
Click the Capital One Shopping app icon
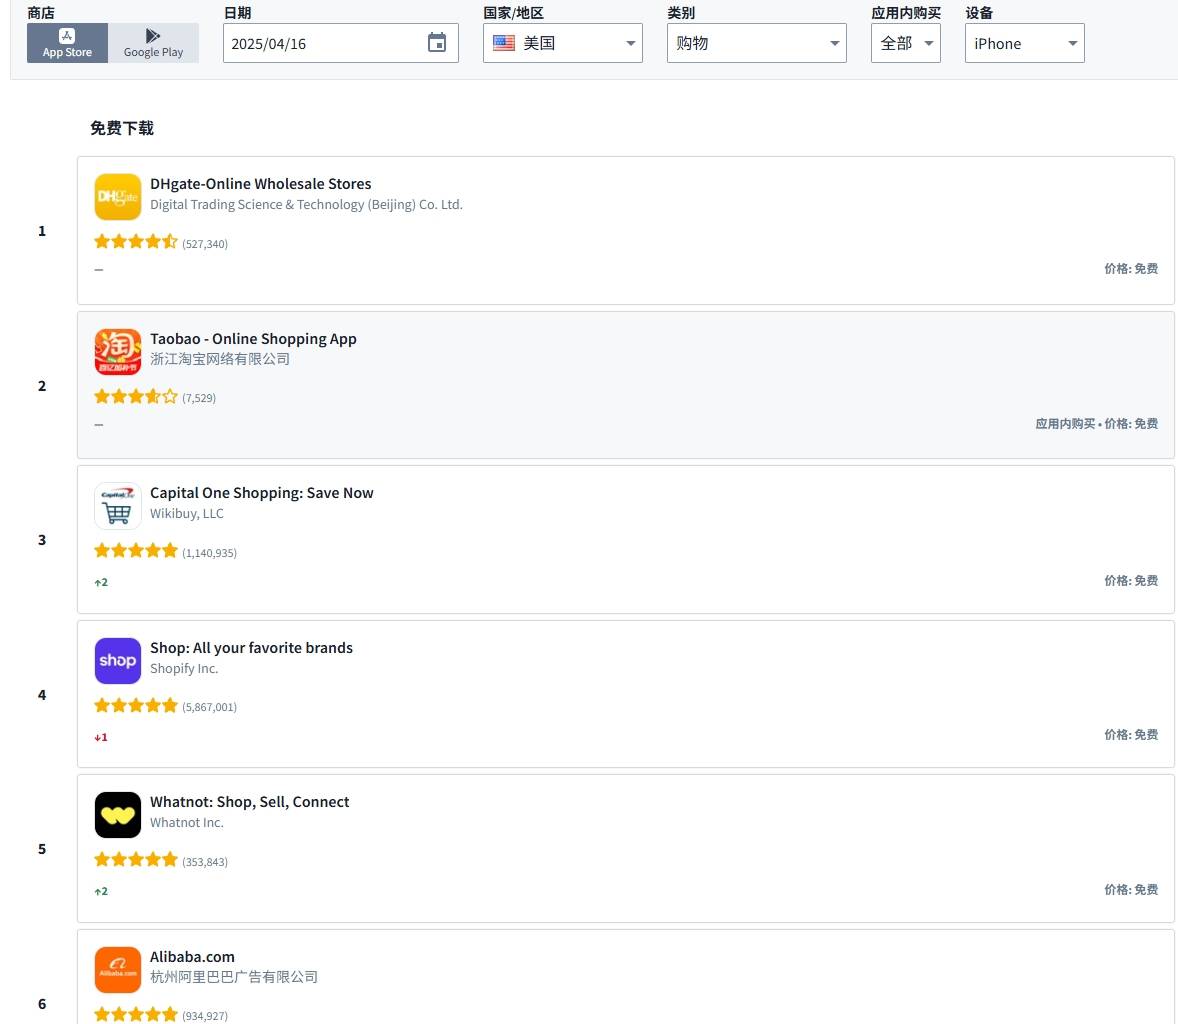tap(118, 506)
